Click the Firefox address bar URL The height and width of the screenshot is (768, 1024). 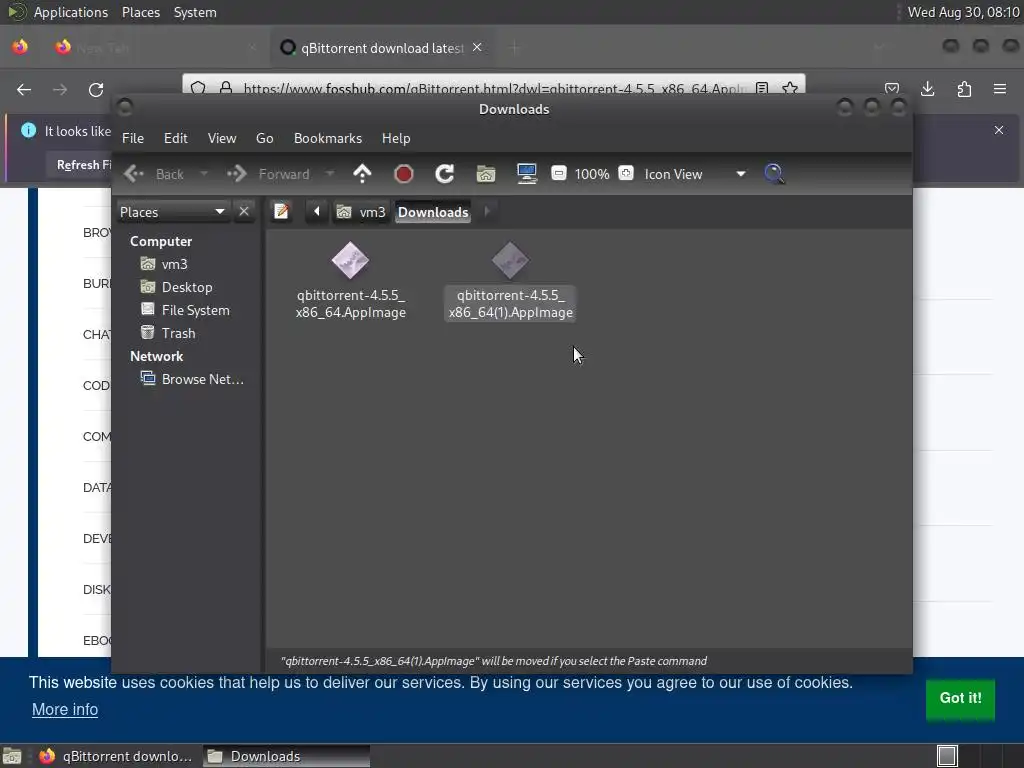coord(494,88)
